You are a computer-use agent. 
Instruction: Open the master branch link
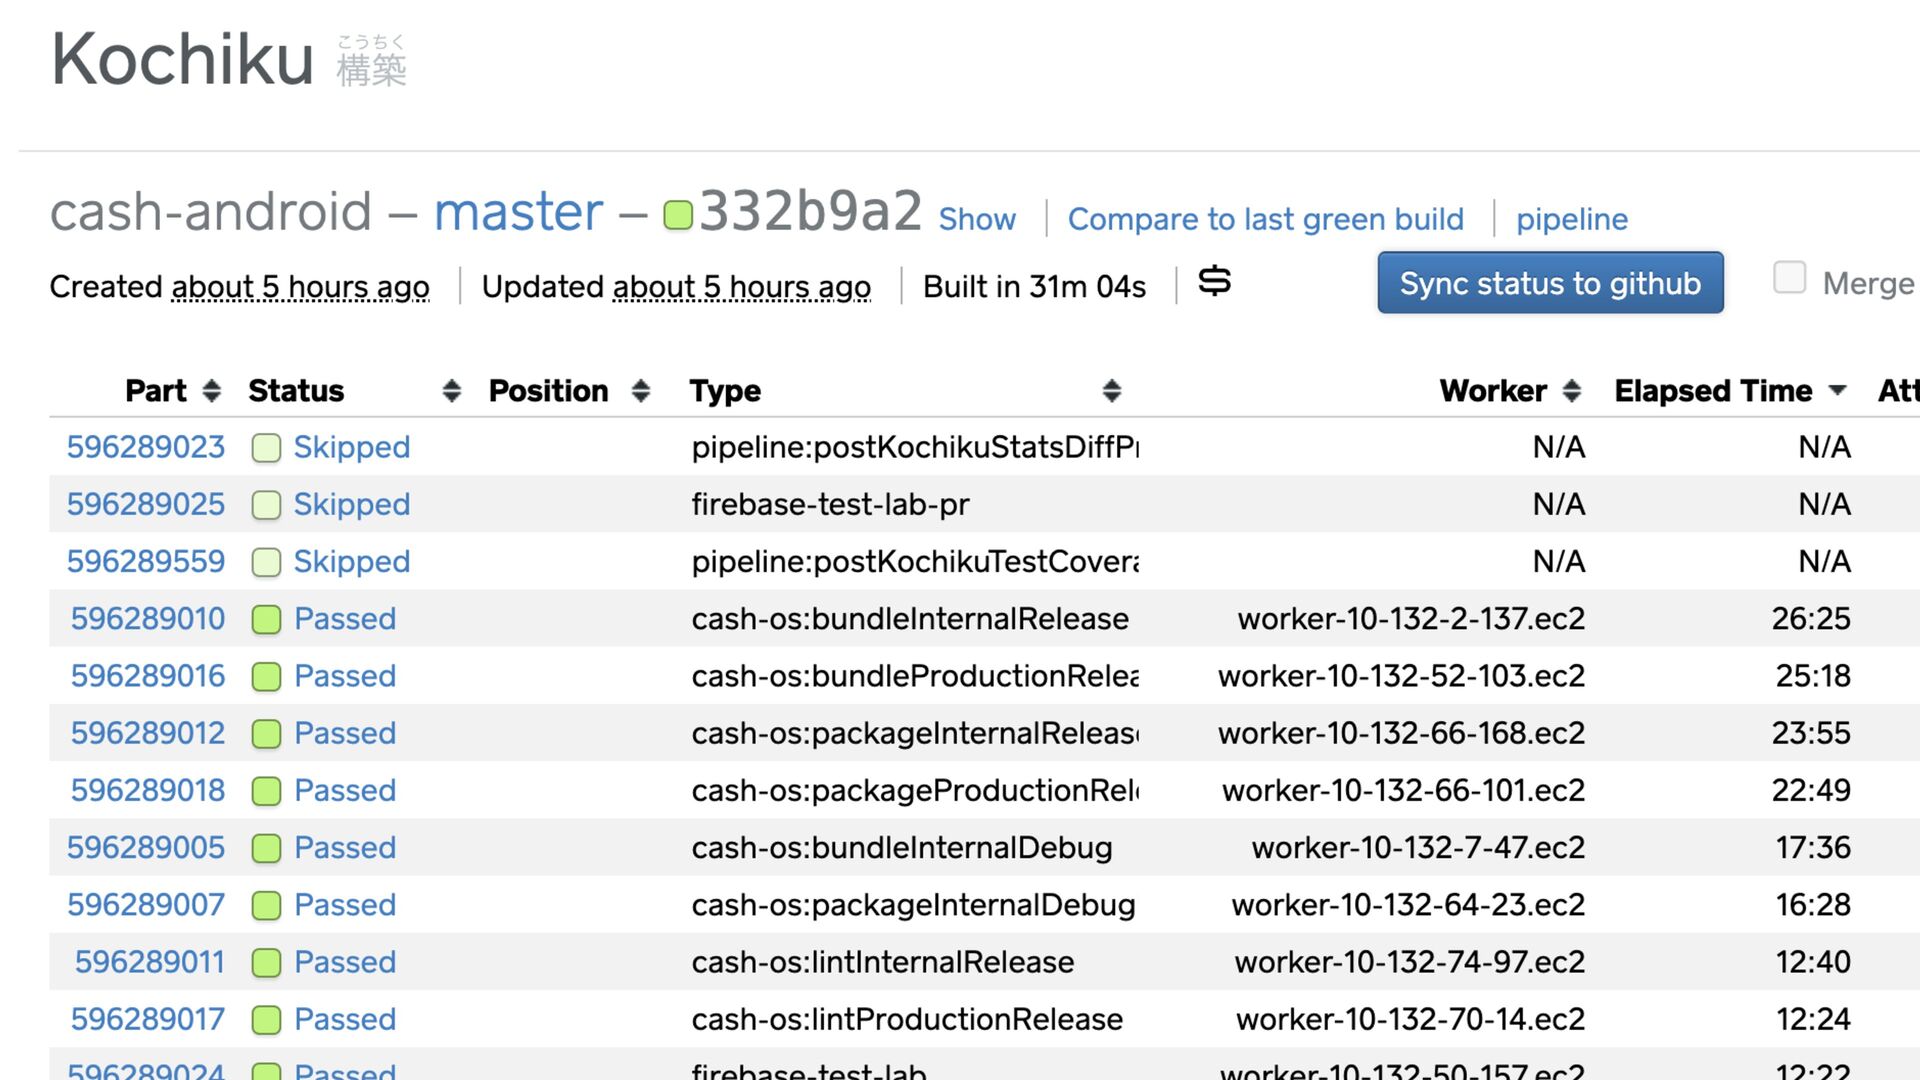(x=518, y=212)
